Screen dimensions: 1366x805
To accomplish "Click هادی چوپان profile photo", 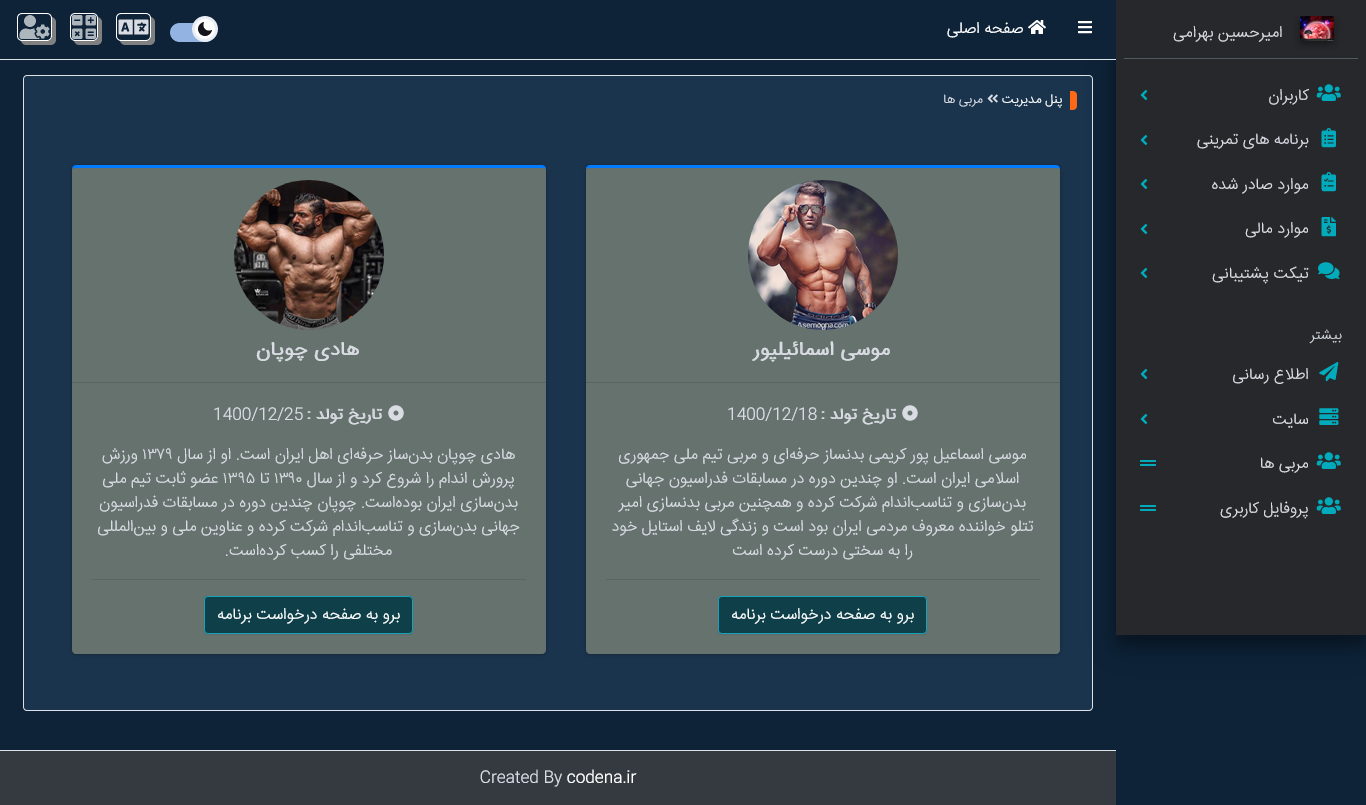I will (309, 255).
